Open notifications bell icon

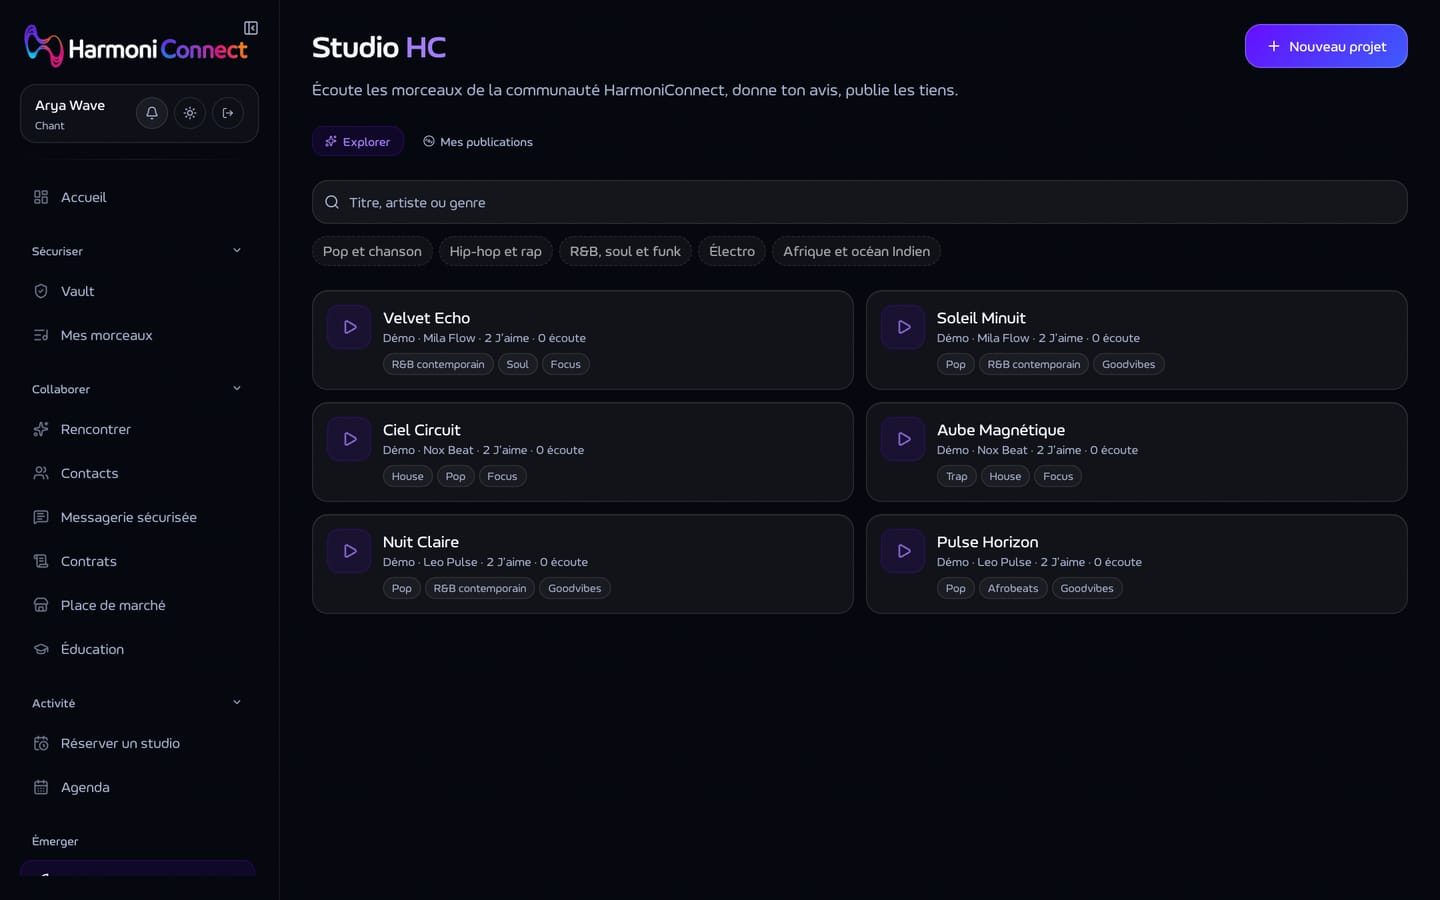point(152,113)
